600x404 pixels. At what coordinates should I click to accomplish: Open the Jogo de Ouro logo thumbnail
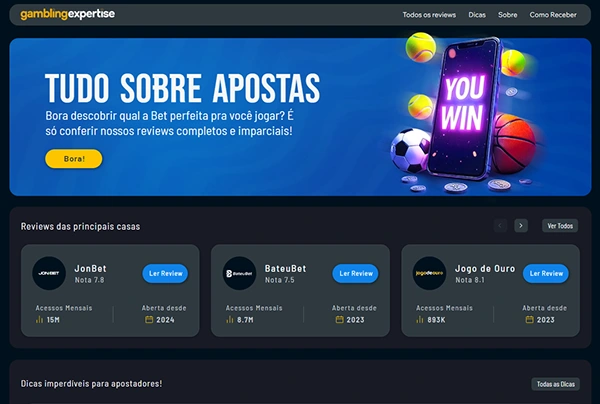click(x=429, y=273)
